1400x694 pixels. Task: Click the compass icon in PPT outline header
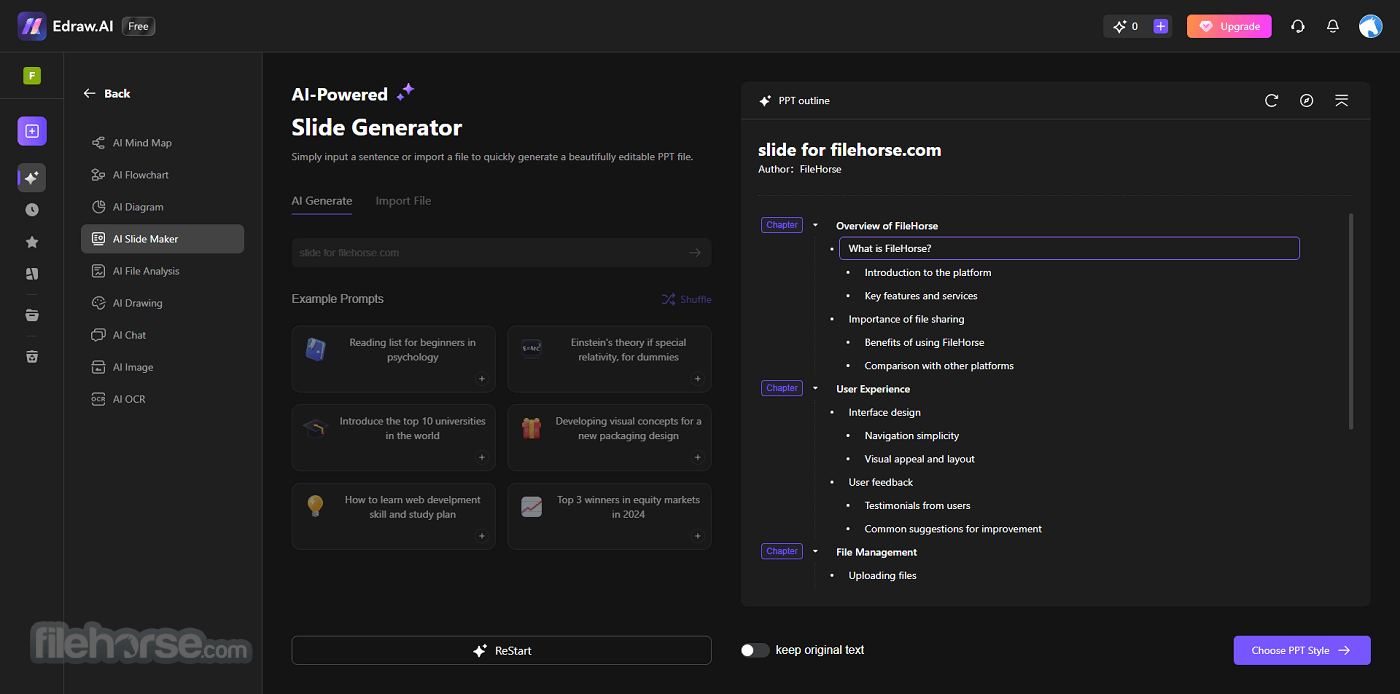click(1307, 100)
